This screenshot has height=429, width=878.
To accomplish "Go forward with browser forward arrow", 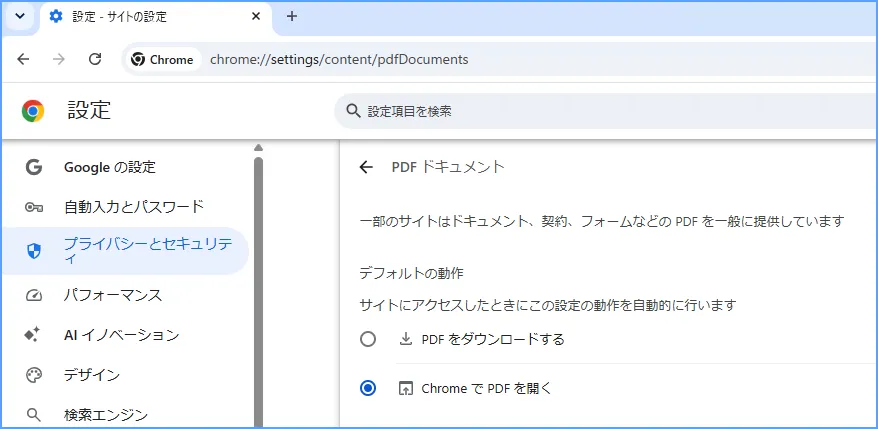I will pos(59,59).
